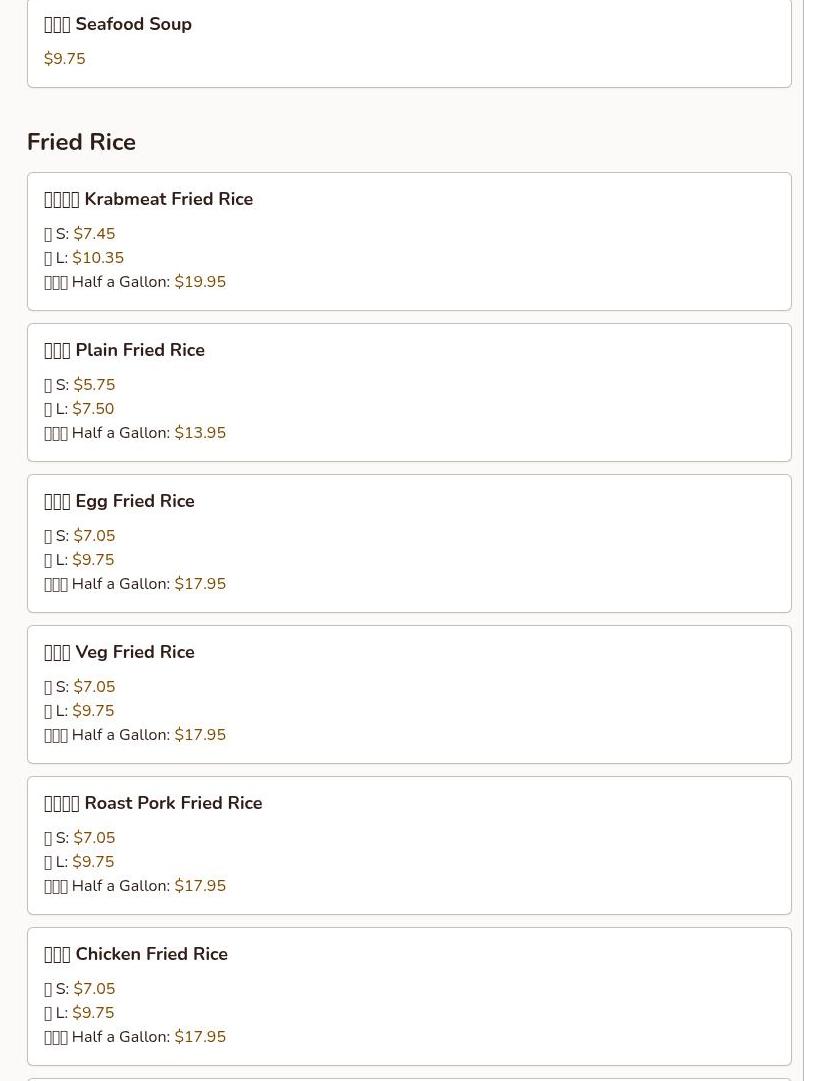The width and height of the screenshot is (824, 1081).
Task: Open the Krabmeat Fried Rice item
Action: coord(148,199)
